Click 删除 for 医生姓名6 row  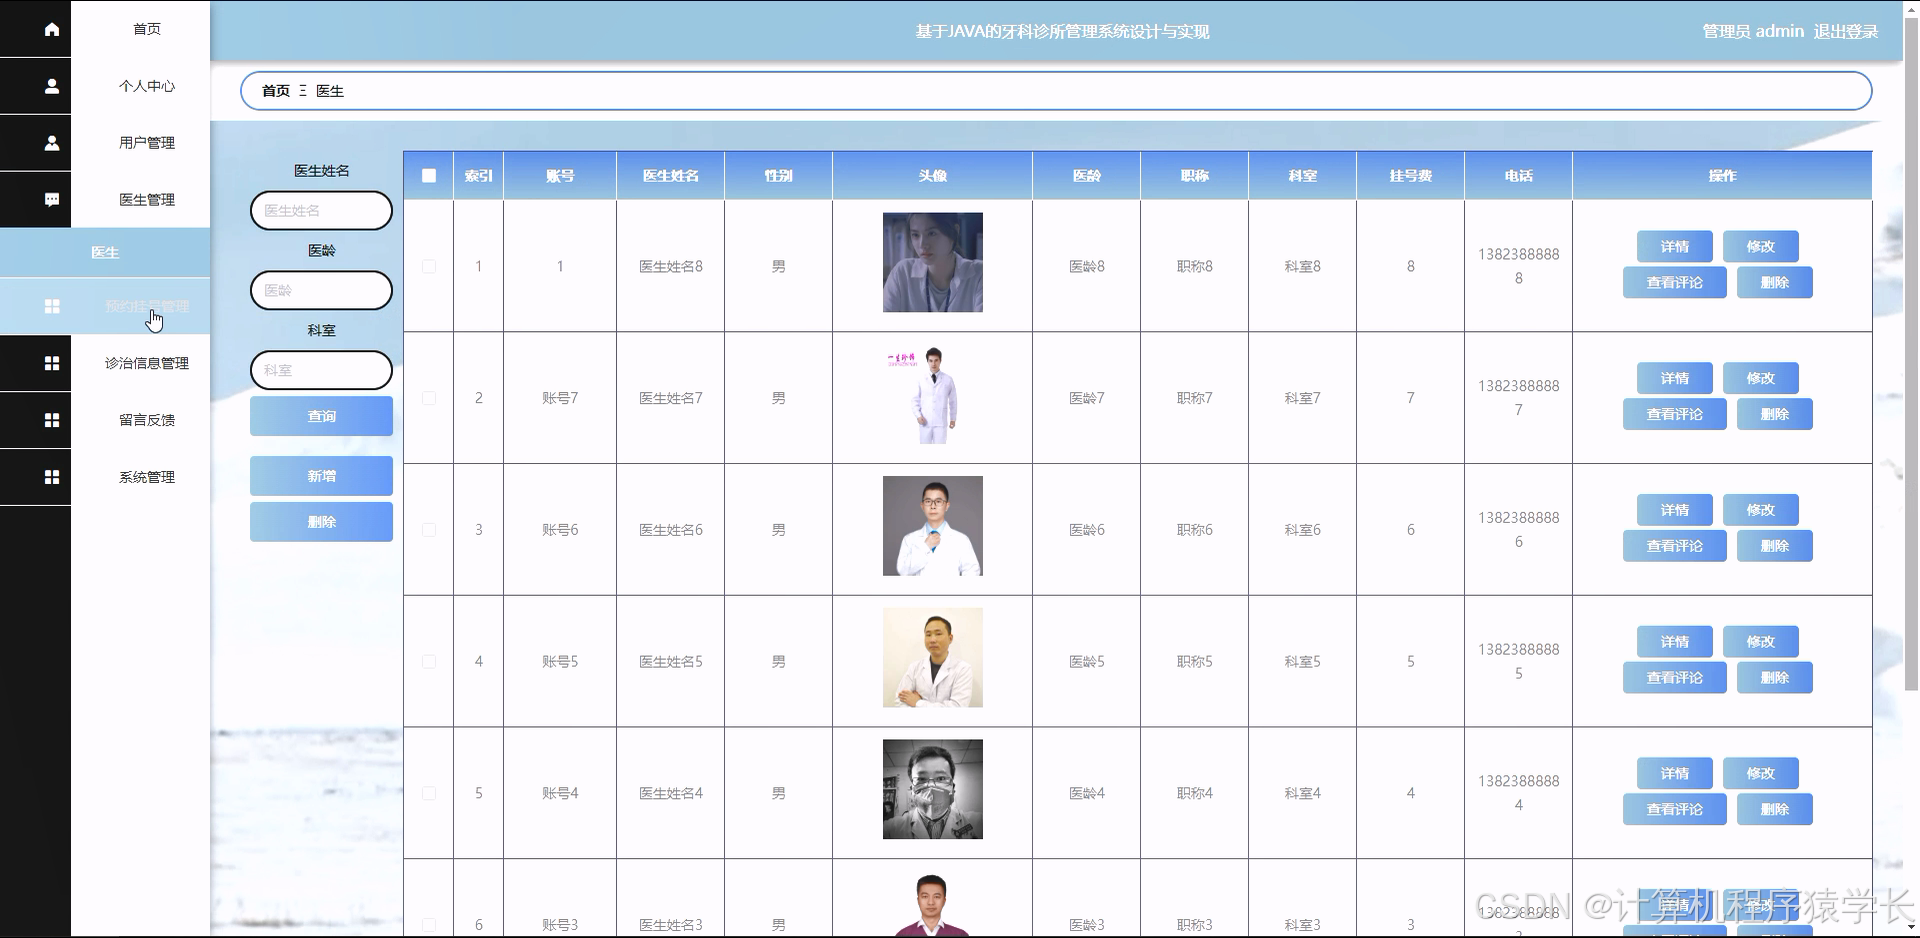click(1775, 546)
